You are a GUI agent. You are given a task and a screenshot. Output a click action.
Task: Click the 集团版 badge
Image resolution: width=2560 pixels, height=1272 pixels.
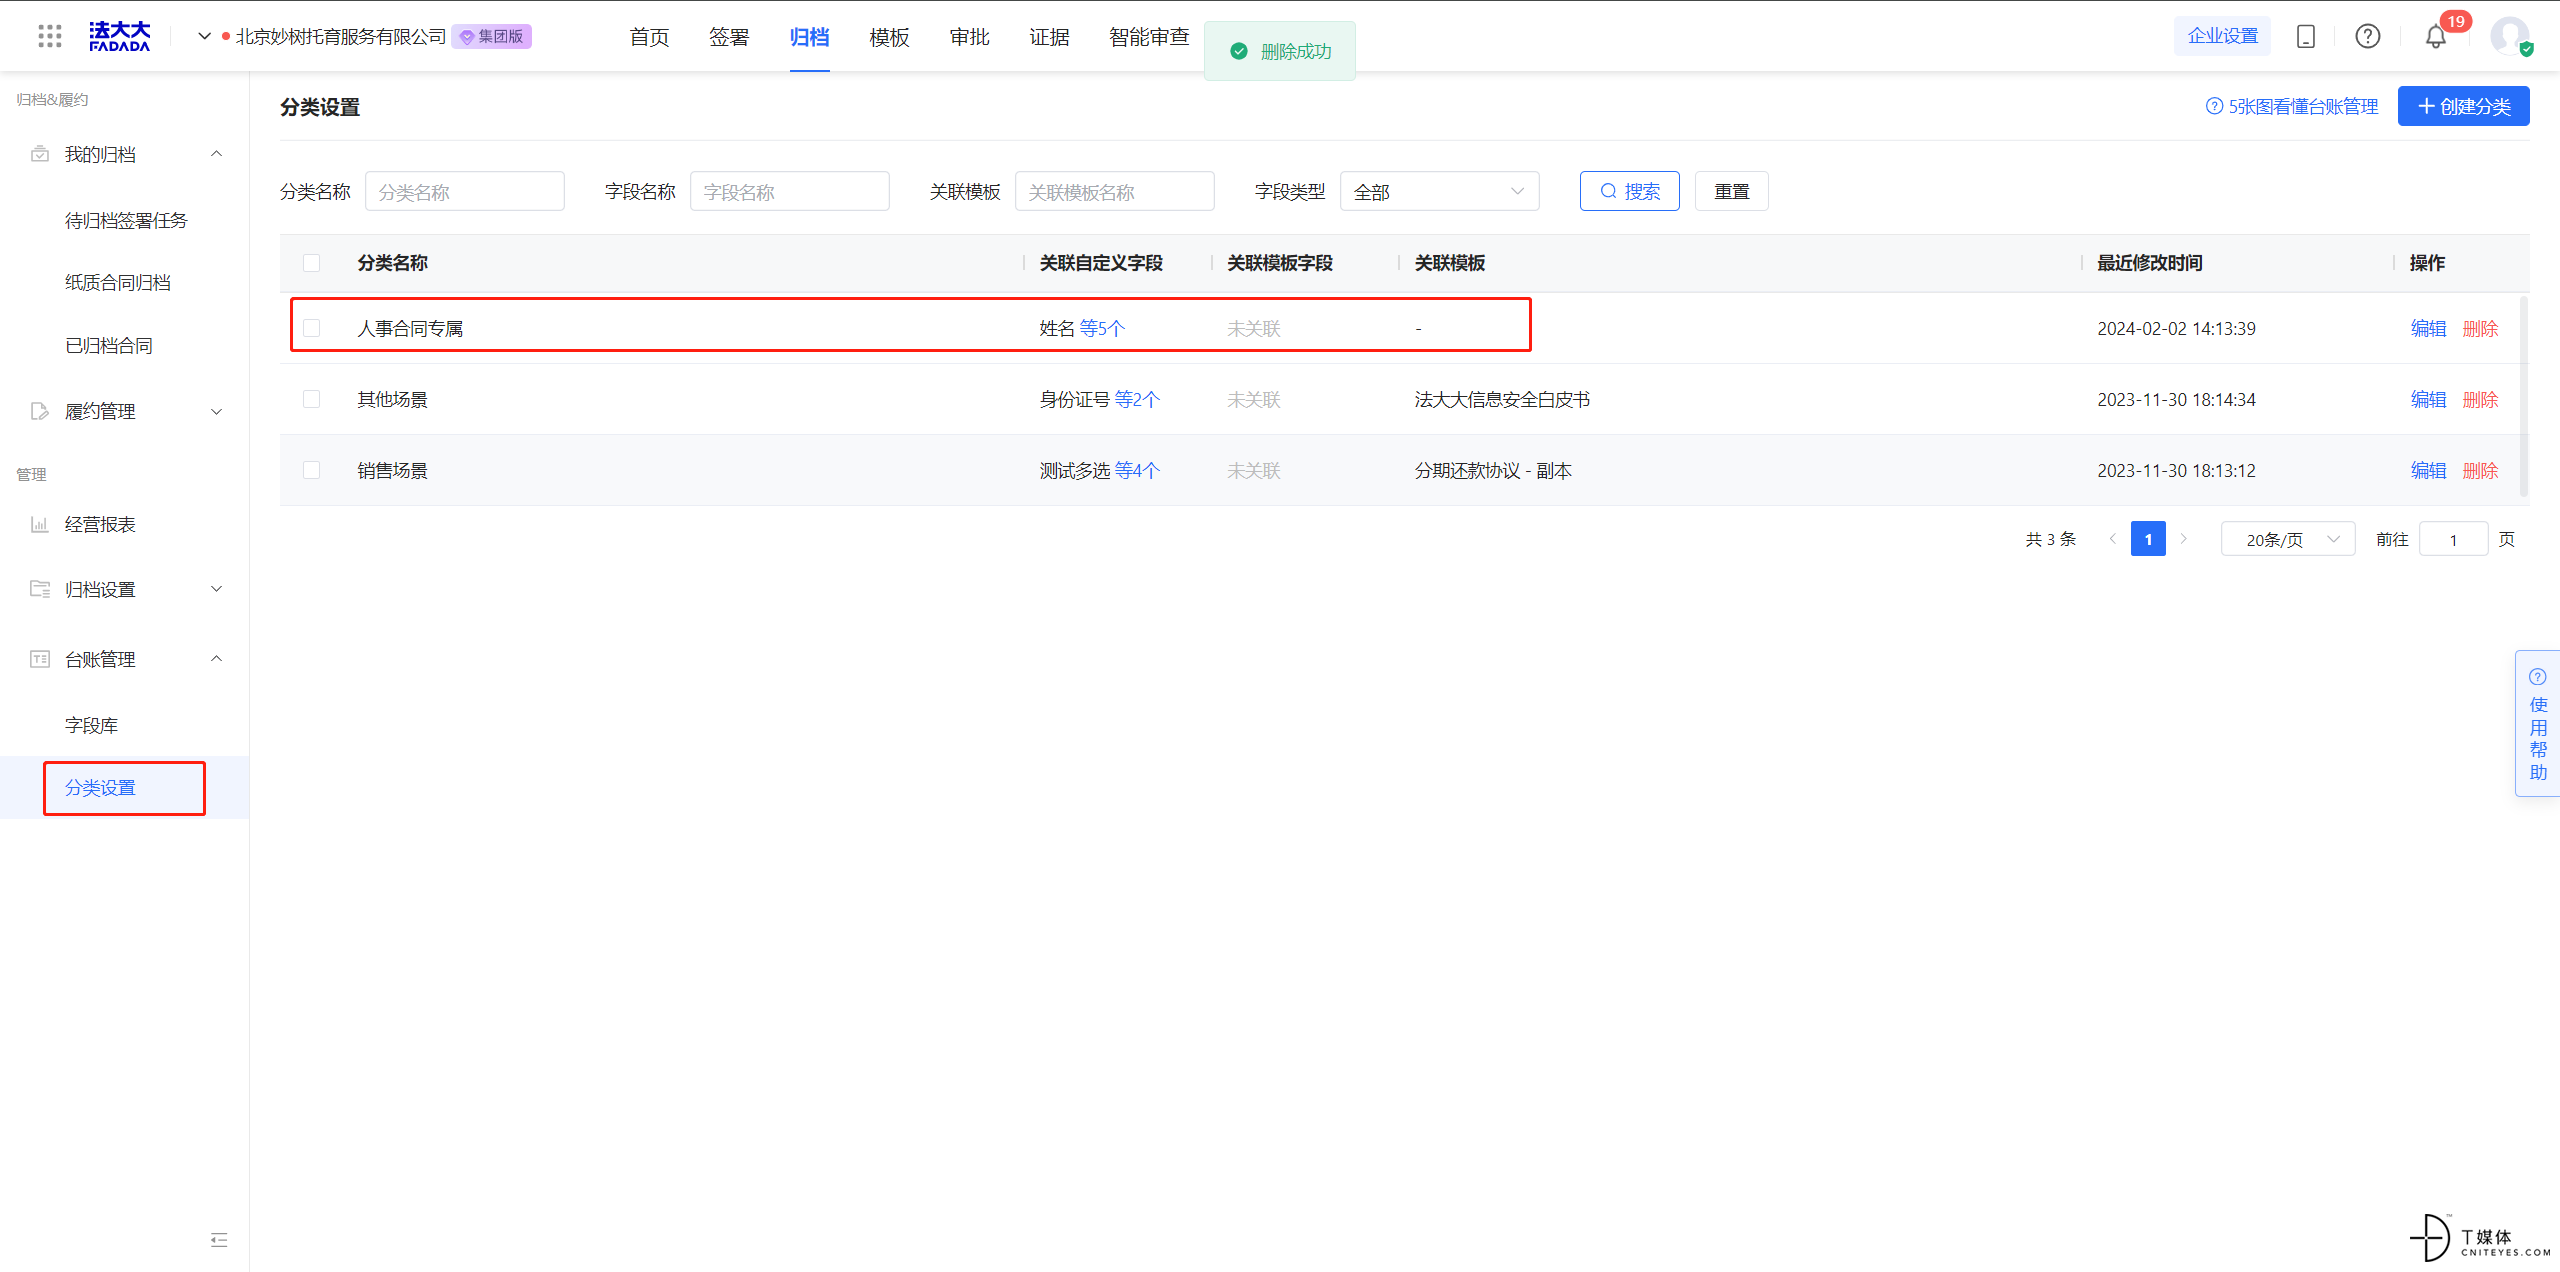tap(492, 37)
